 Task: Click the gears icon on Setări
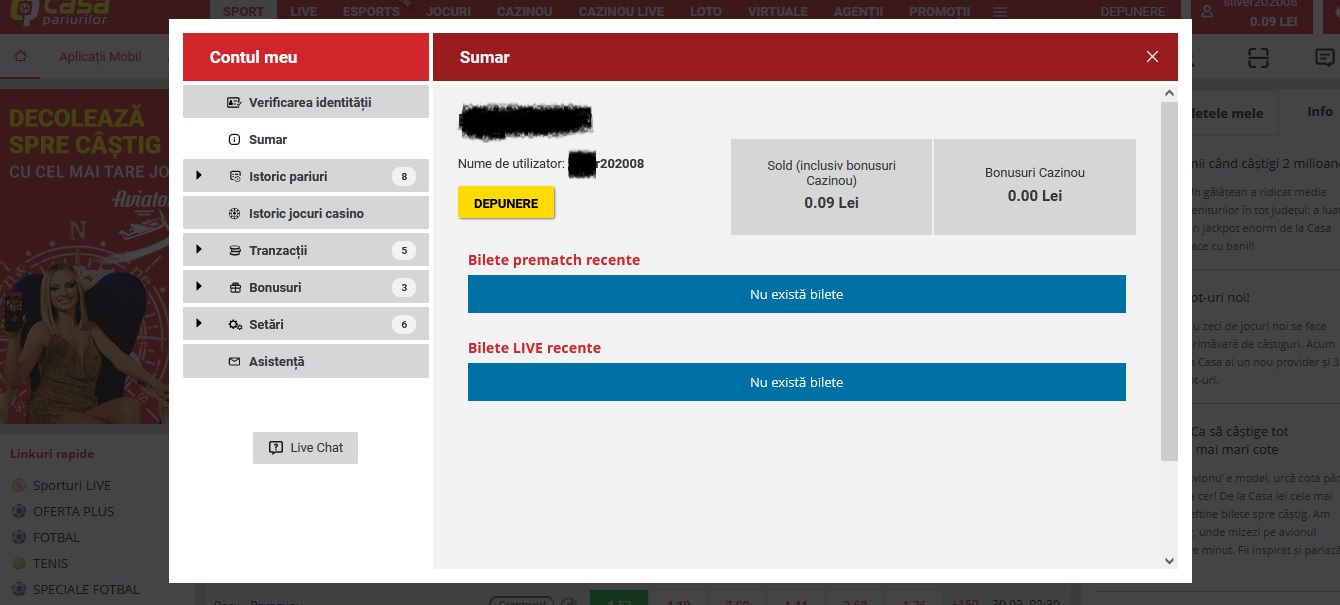click(x=235, y=325)
